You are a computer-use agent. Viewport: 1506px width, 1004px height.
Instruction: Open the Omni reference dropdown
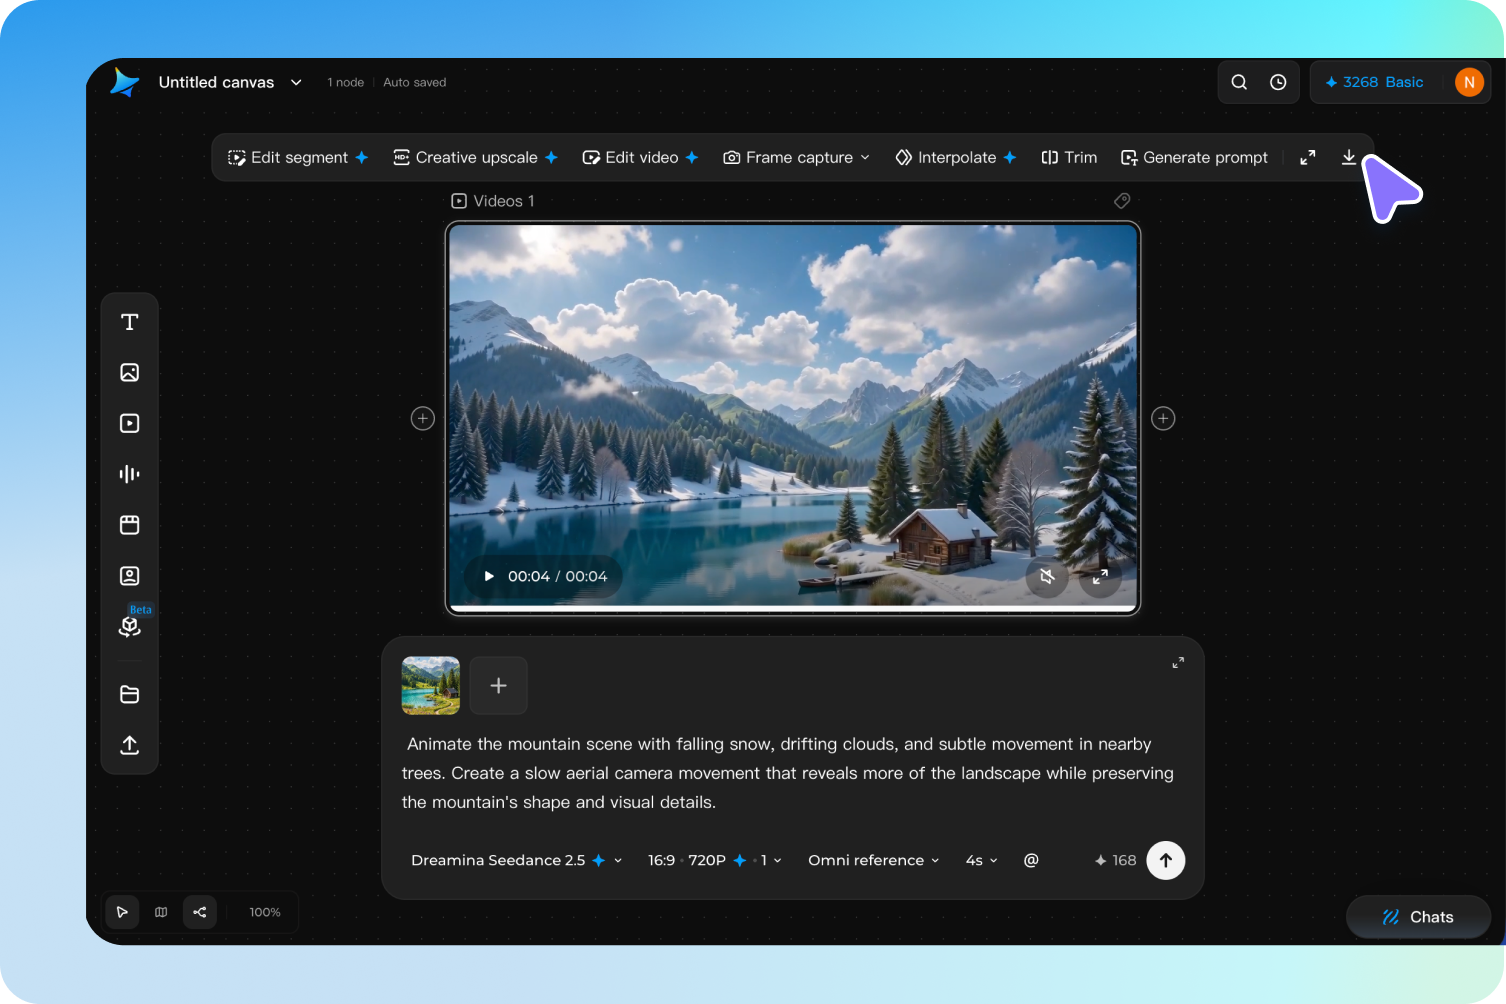point(873,860)
